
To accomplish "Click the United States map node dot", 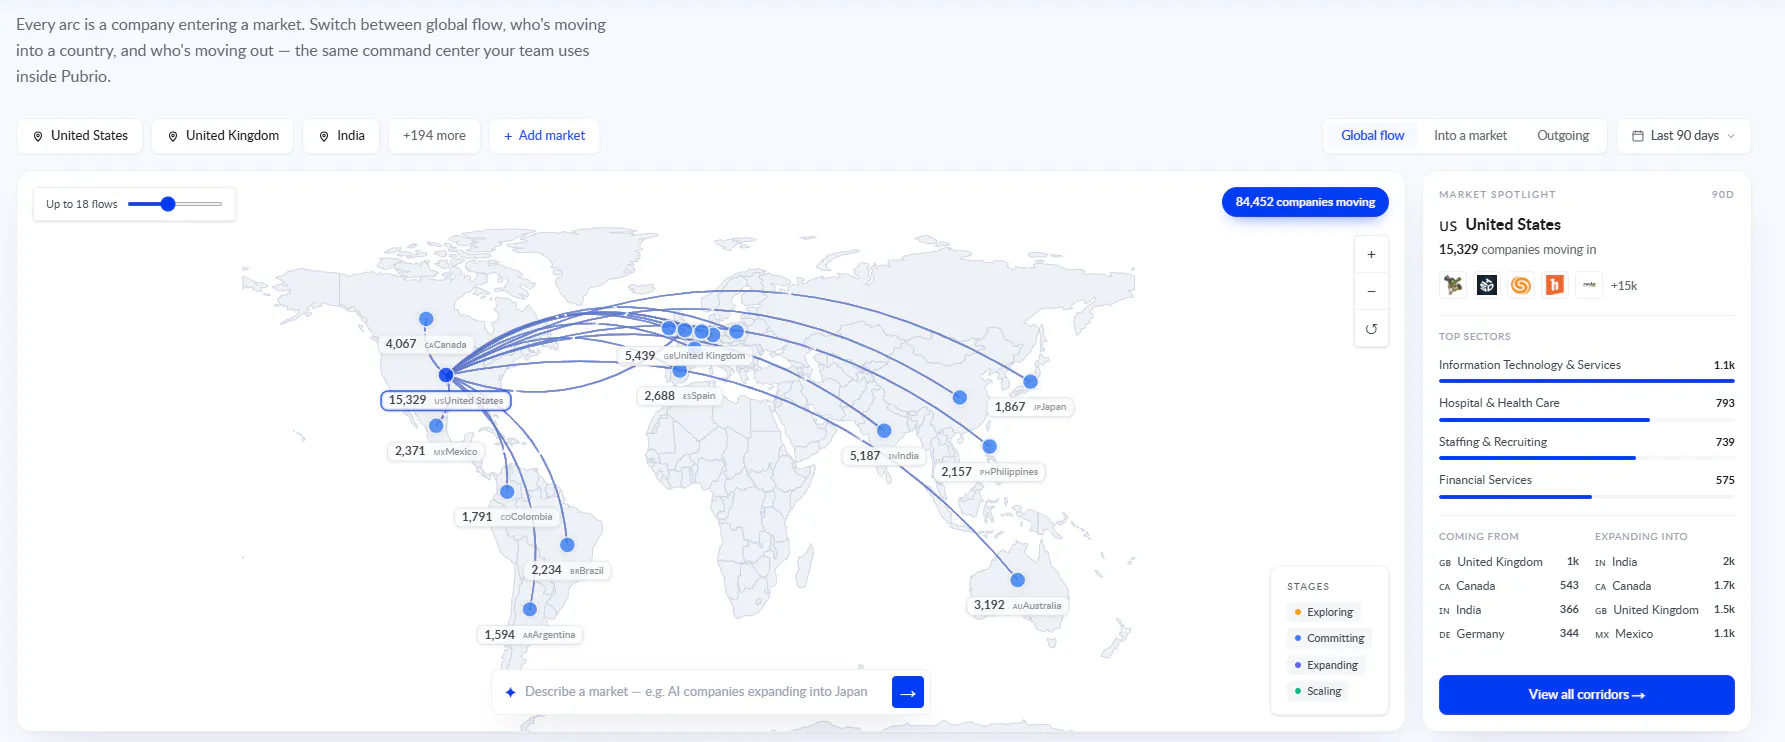I will pyautogui.click(x=446, y=375).
